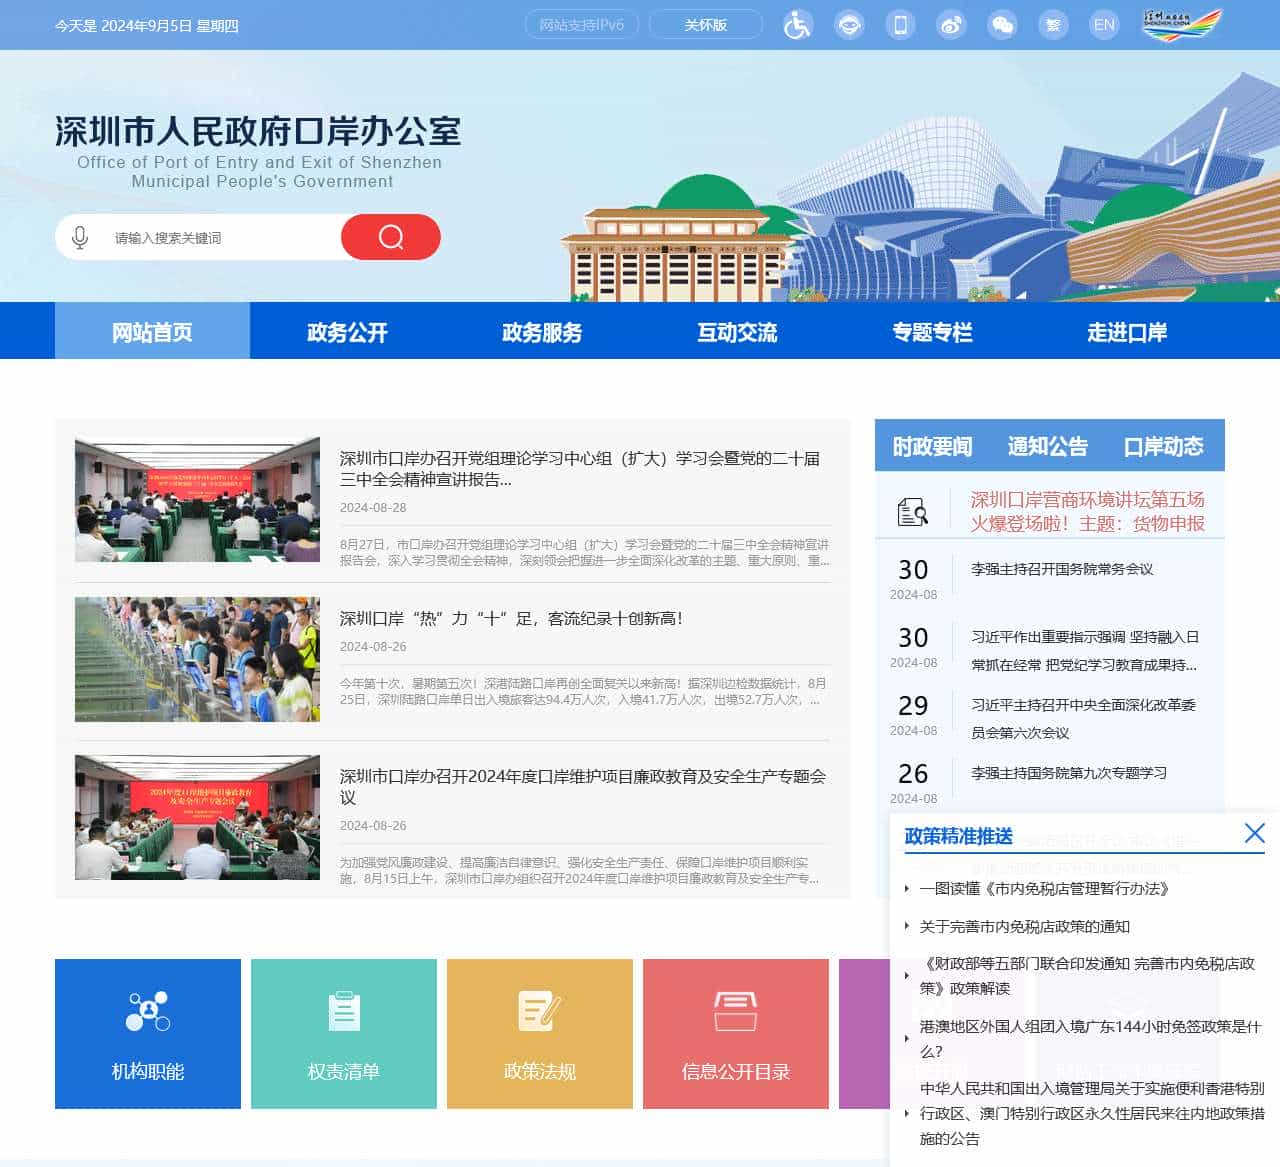Click the red magnifier search button
Image resolution: width=1280 pixels, height=1167 pixels.
click(x=390, y=237)
